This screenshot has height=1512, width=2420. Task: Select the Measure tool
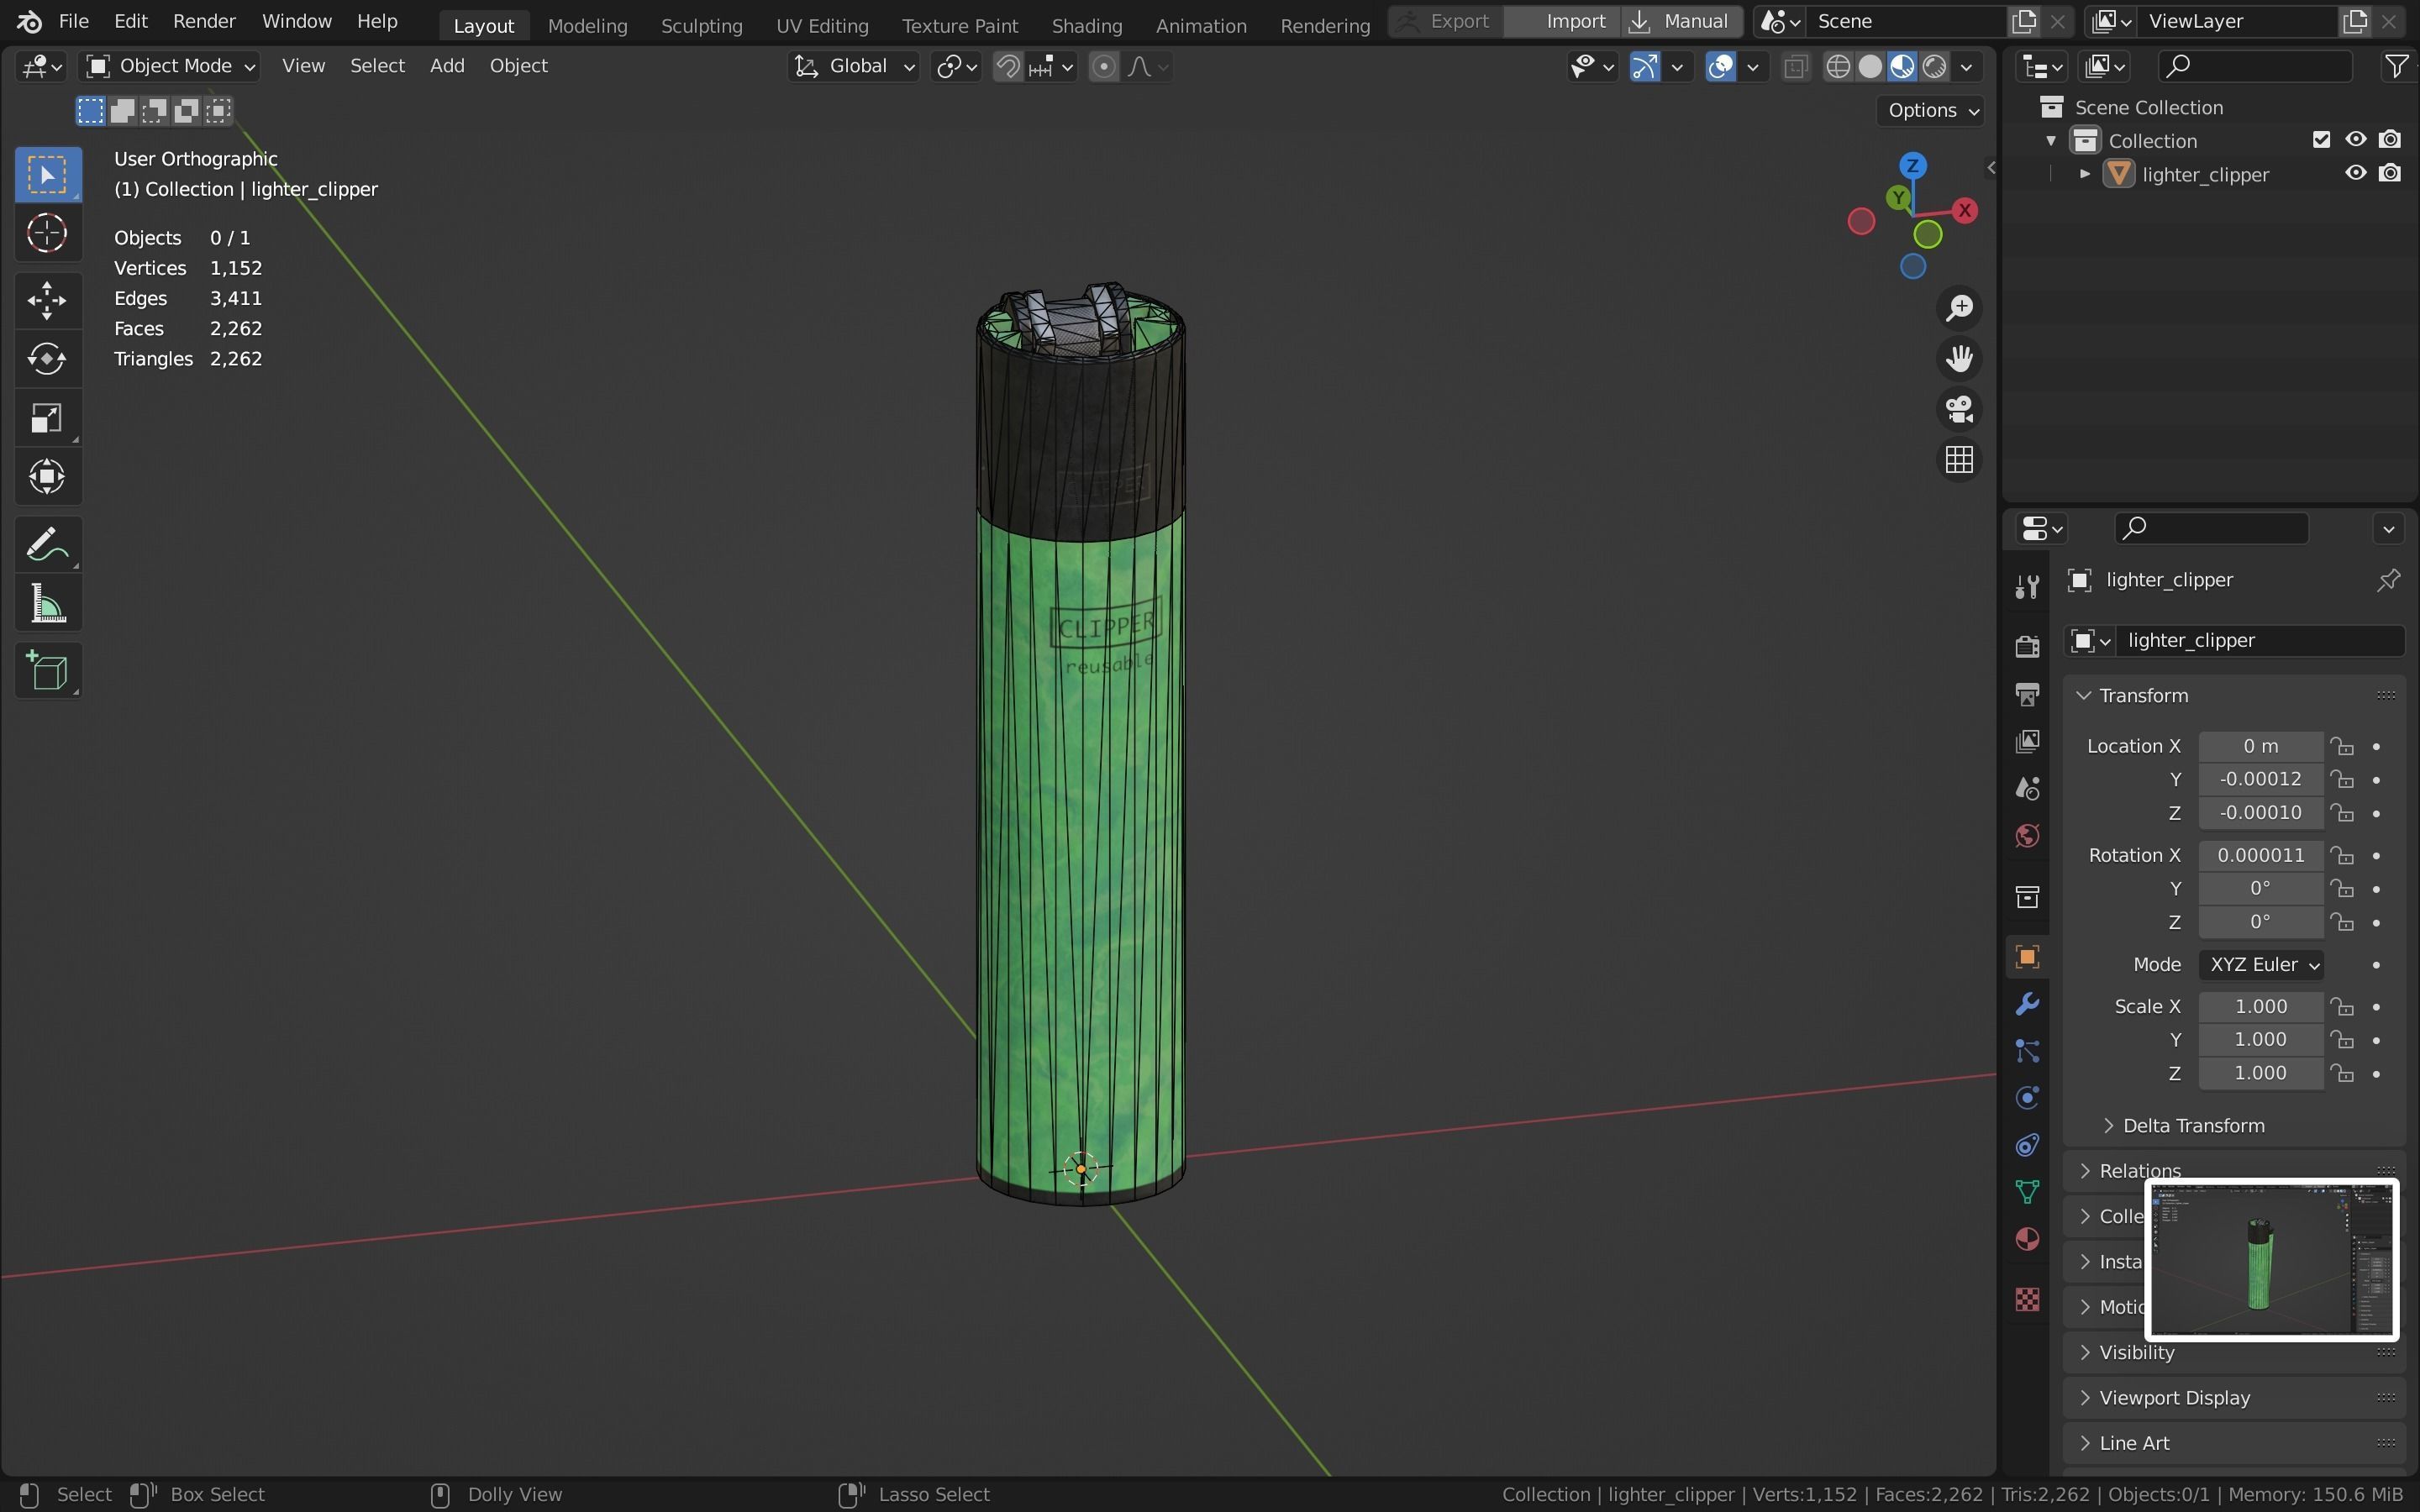coord(47,604)
